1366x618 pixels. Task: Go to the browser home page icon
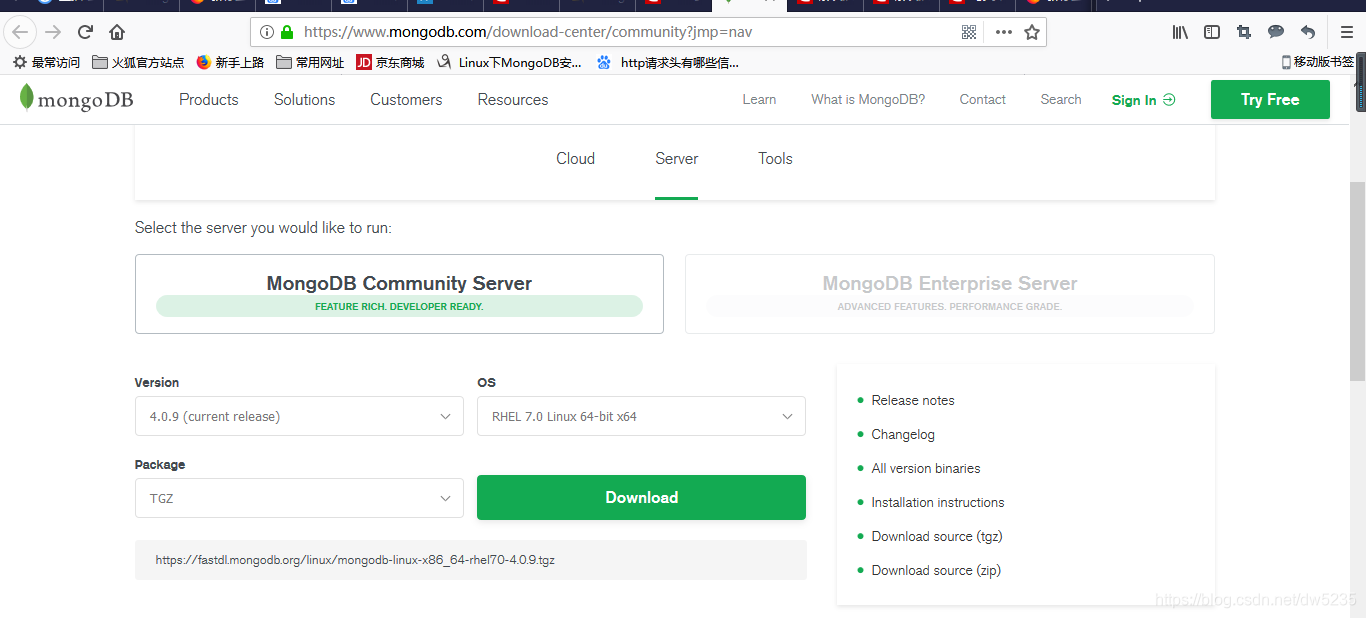[117, 32]
